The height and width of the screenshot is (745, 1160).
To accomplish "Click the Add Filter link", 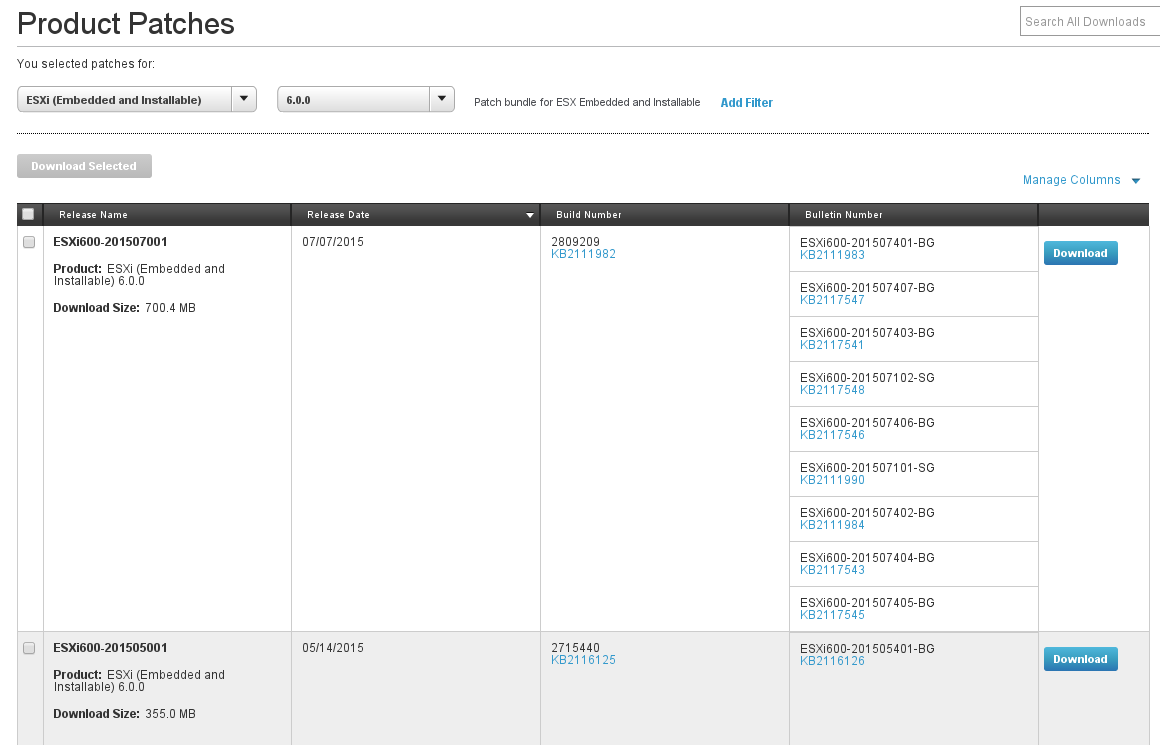I will [746, 103].
